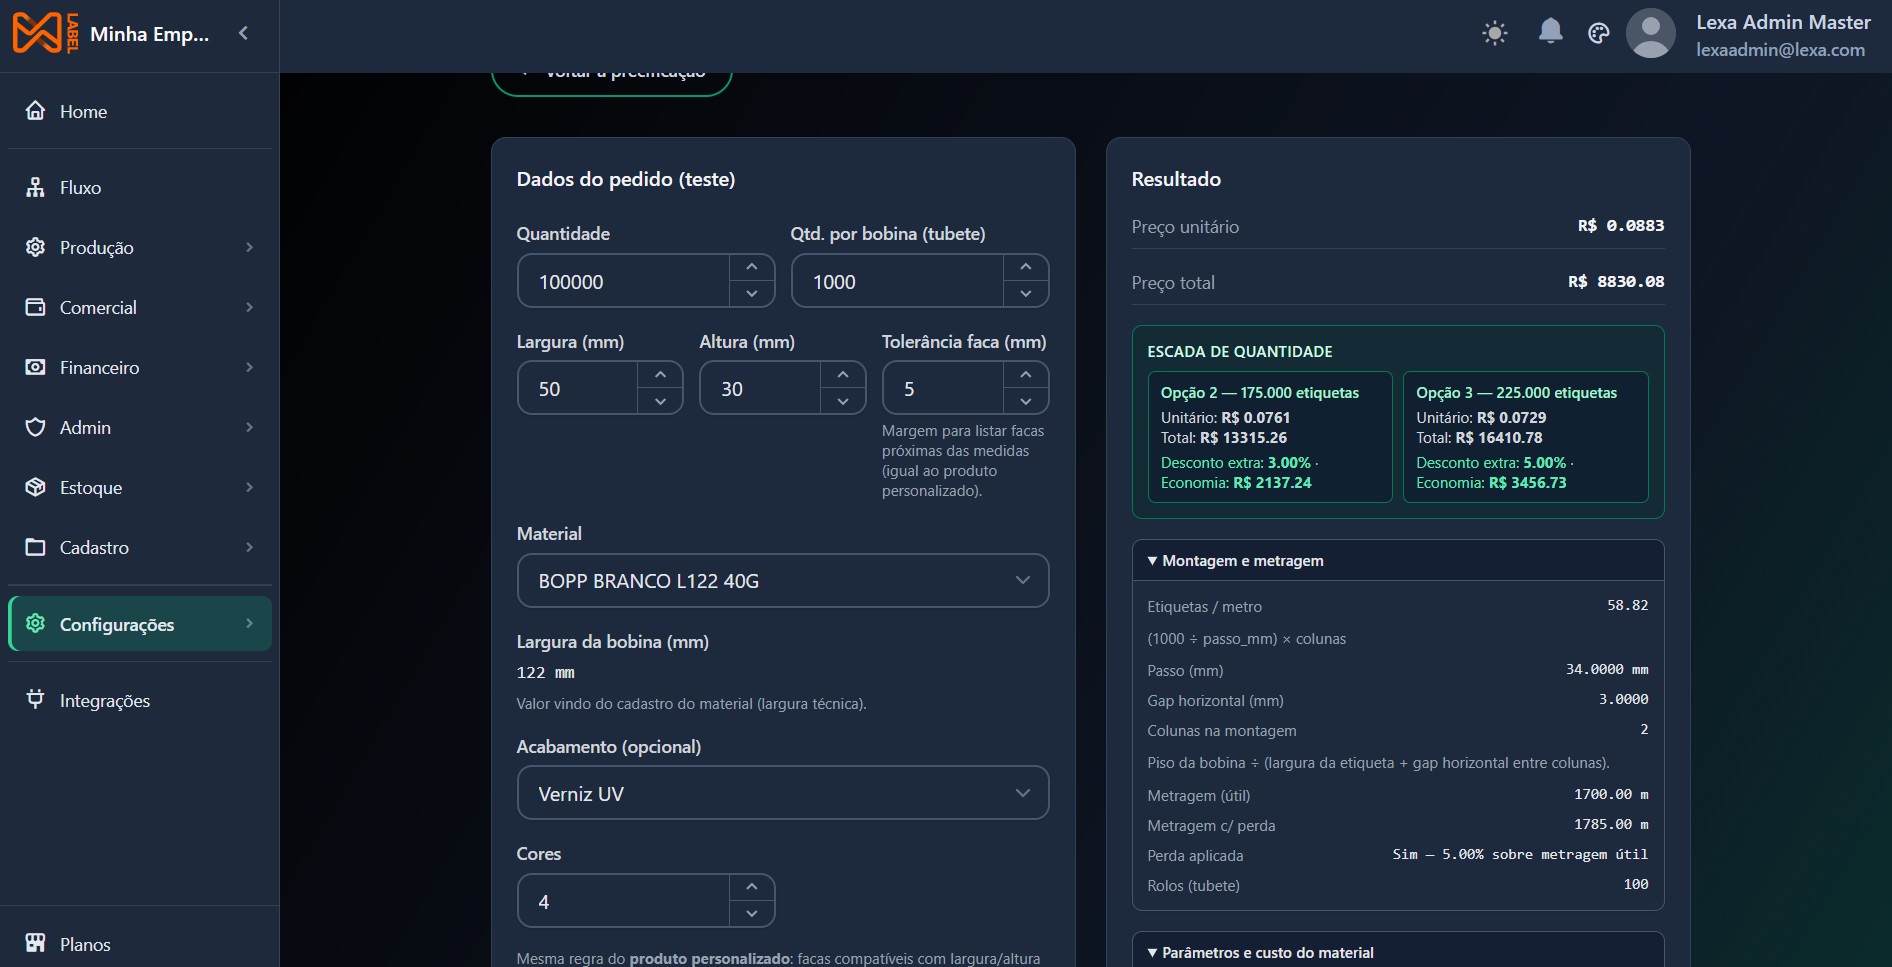Open the Acabamento dropdown Verniz UV
Screen dimensions: 1892x967
click(783, 793)
